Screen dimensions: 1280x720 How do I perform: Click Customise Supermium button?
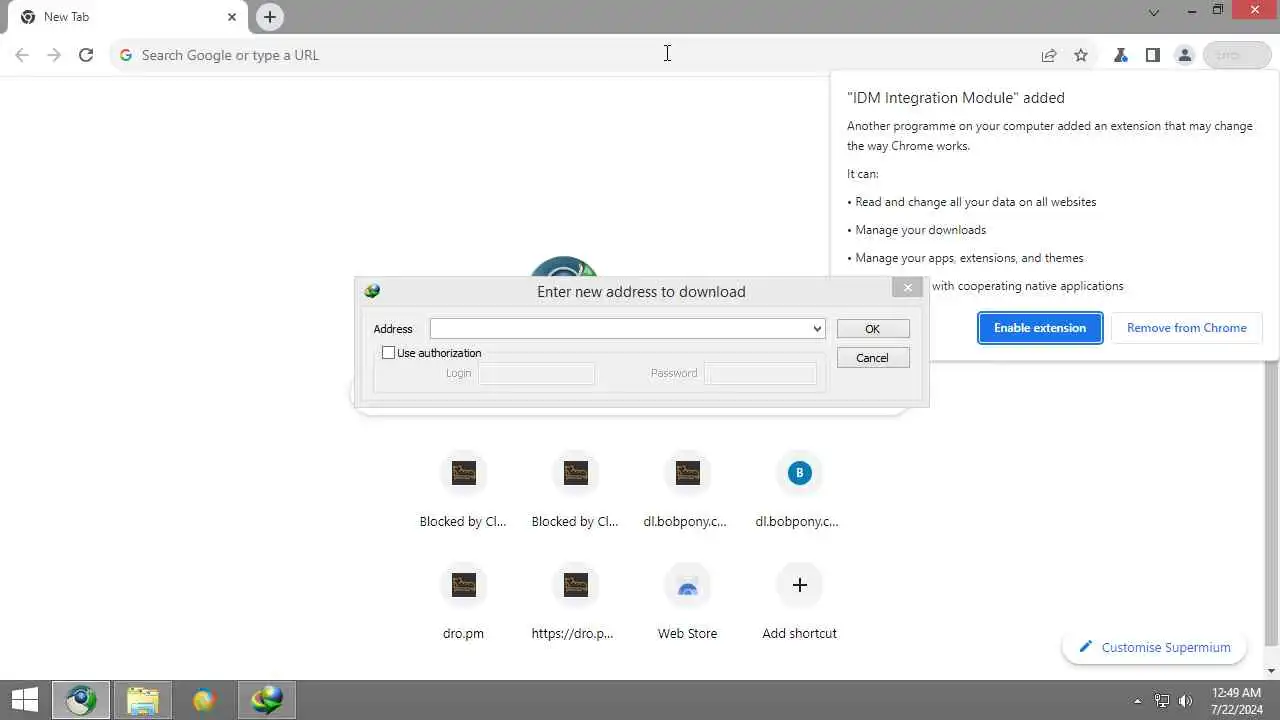pos(1154,647)
